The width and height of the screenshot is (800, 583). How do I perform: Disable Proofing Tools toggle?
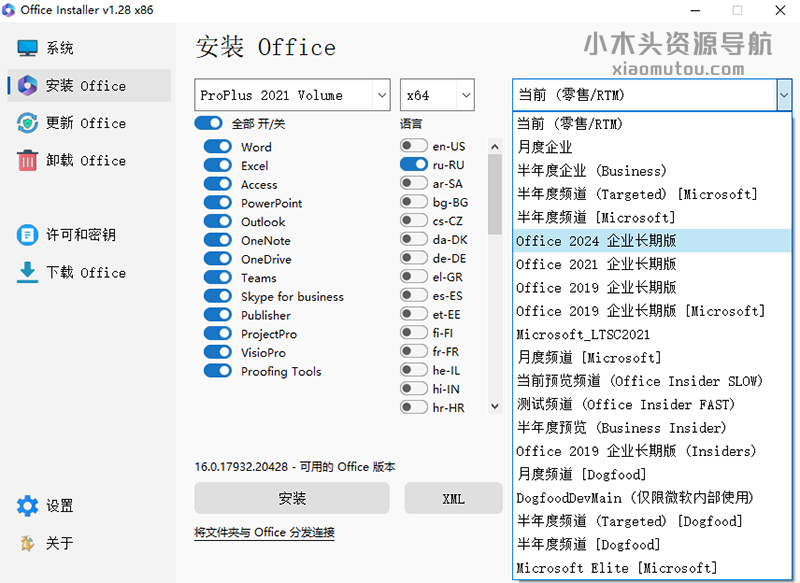coord(218,371)
